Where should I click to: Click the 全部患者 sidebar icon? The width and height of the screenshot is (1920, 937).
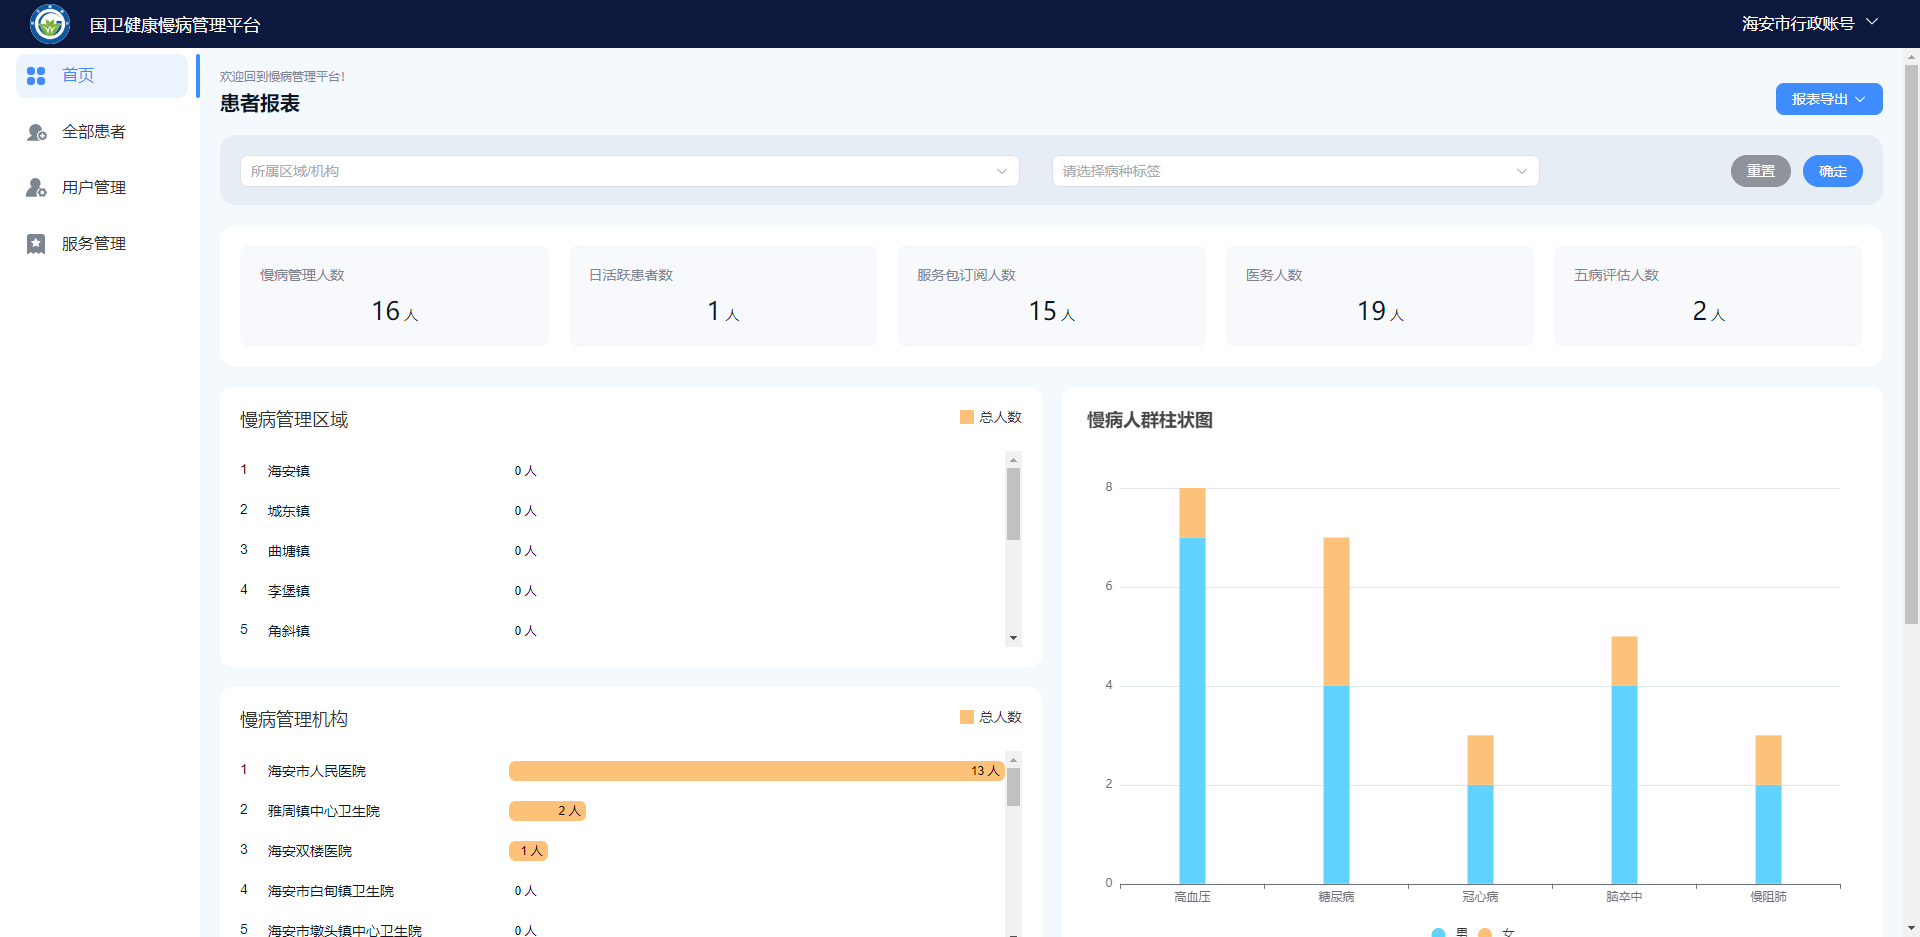click(x=36, y=132)
